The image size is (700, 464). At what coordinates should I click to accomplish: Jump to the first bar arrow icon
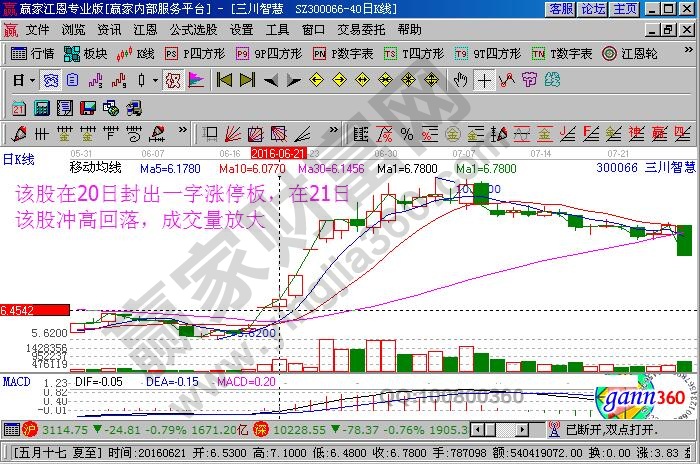[x=224, y=78]
